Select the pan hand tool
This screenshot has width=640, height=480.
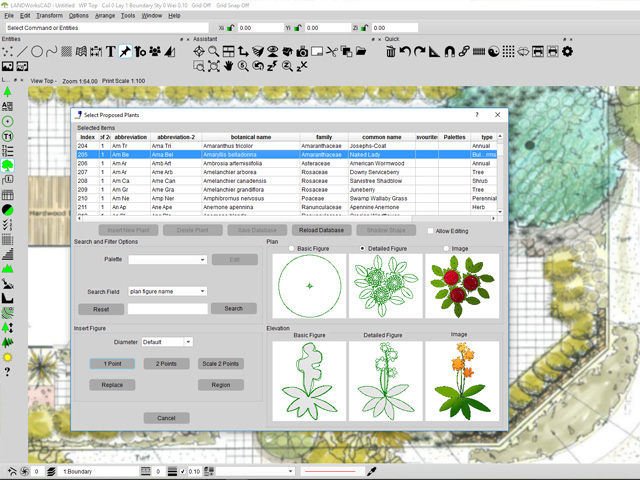(x=228, y=66)
